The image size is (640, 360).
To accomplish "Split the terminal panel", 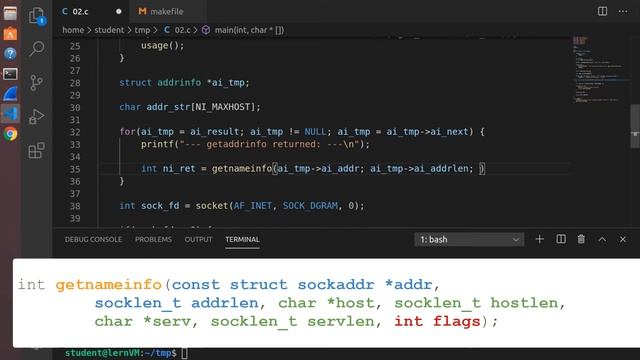I will [561, 239].
